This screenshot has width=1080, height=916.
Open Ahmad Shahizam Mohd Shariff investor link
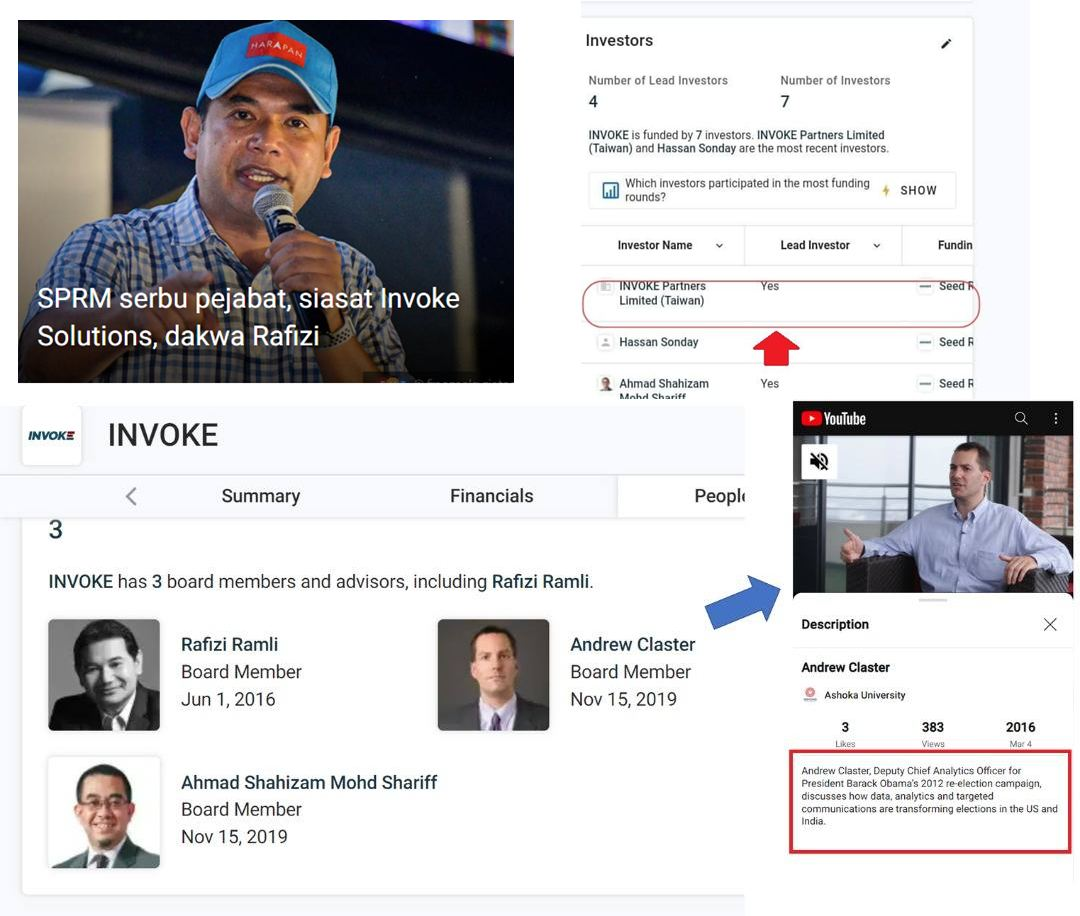pyautogui.click(x=664, y=389)
